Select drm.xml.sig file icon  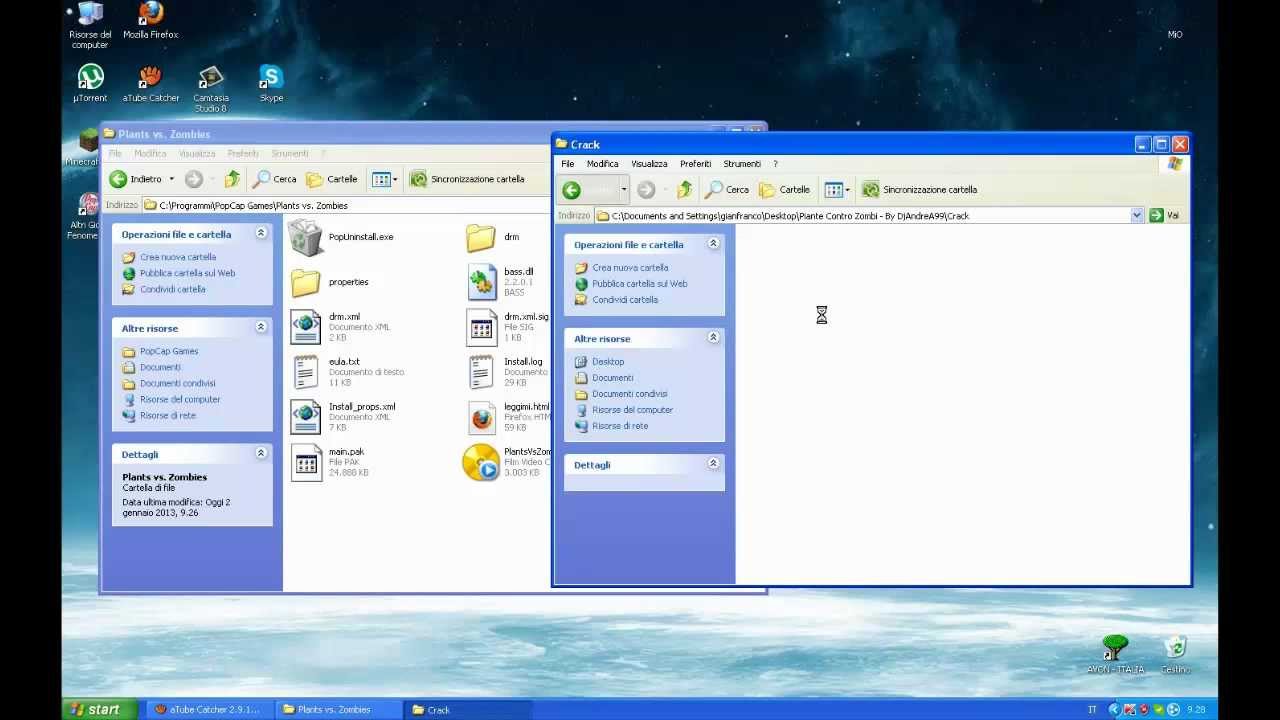point(482,327)
